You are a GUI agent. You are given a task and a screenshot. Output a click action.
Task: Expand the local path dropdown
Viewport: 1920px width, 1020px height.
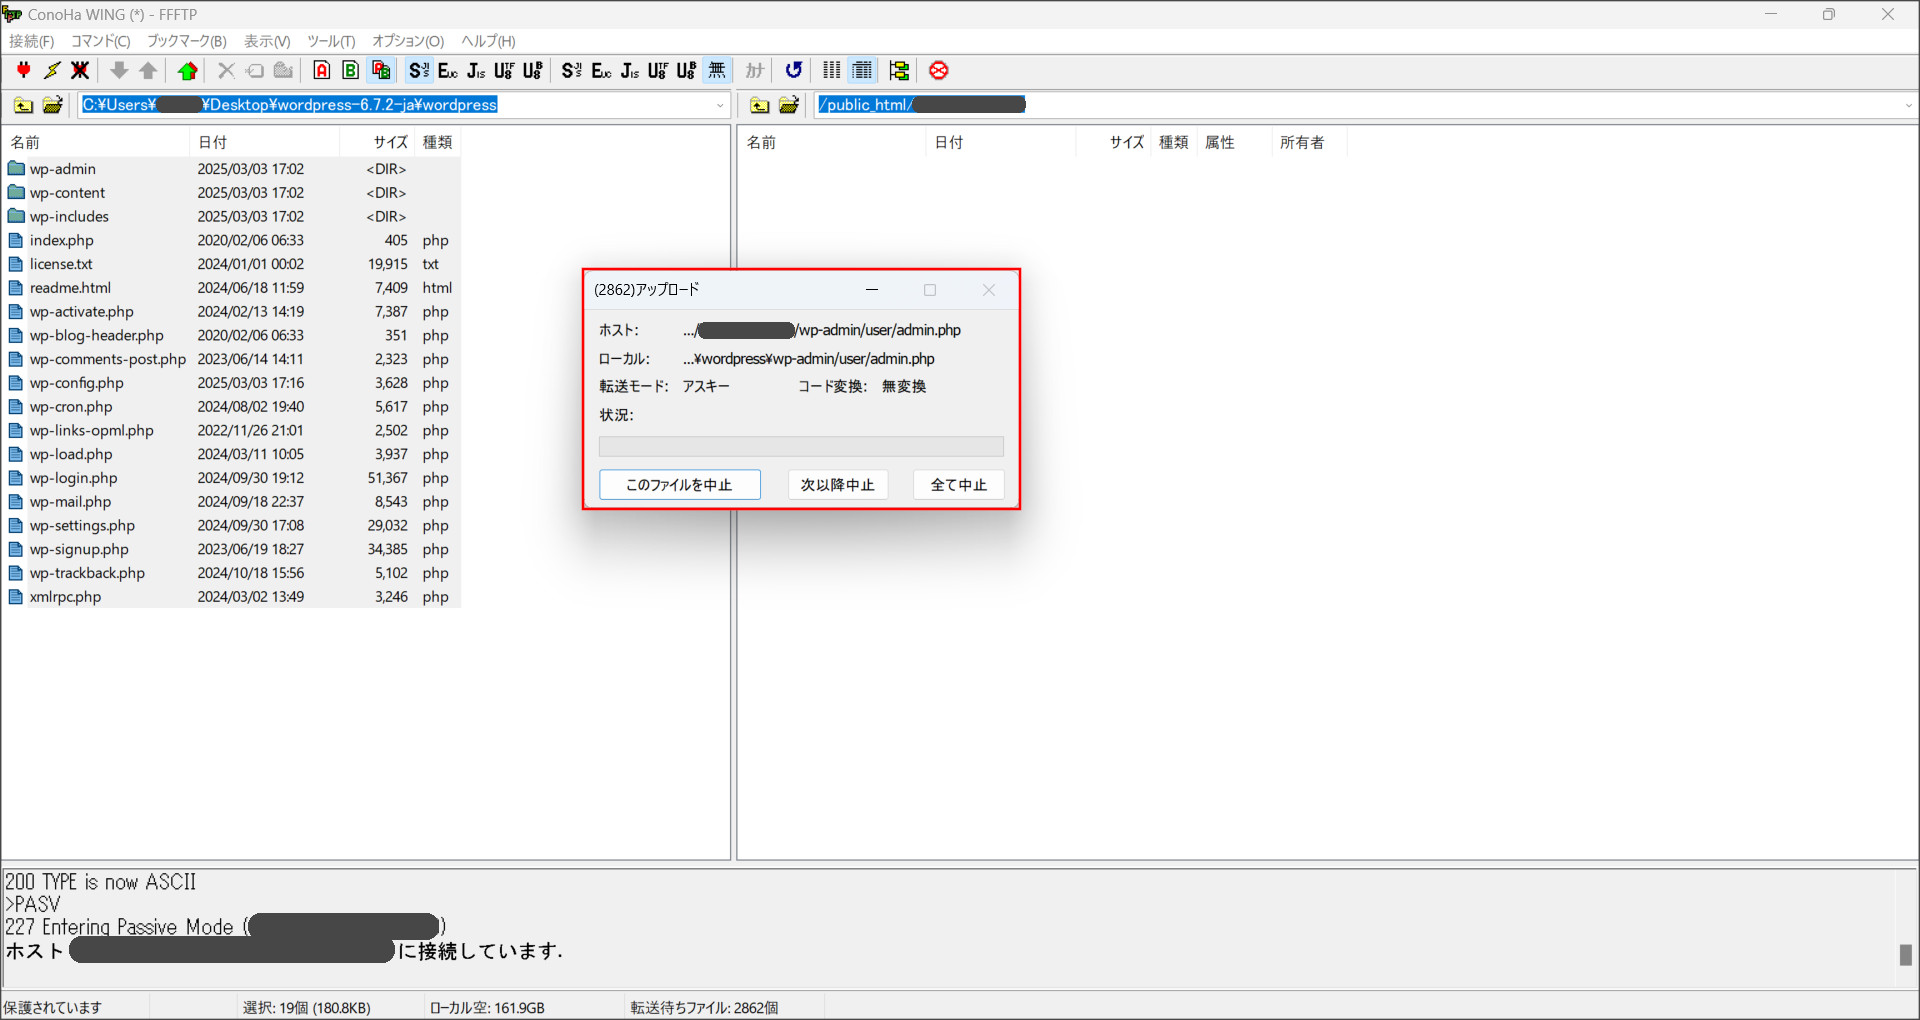click(x=720, y=105)
